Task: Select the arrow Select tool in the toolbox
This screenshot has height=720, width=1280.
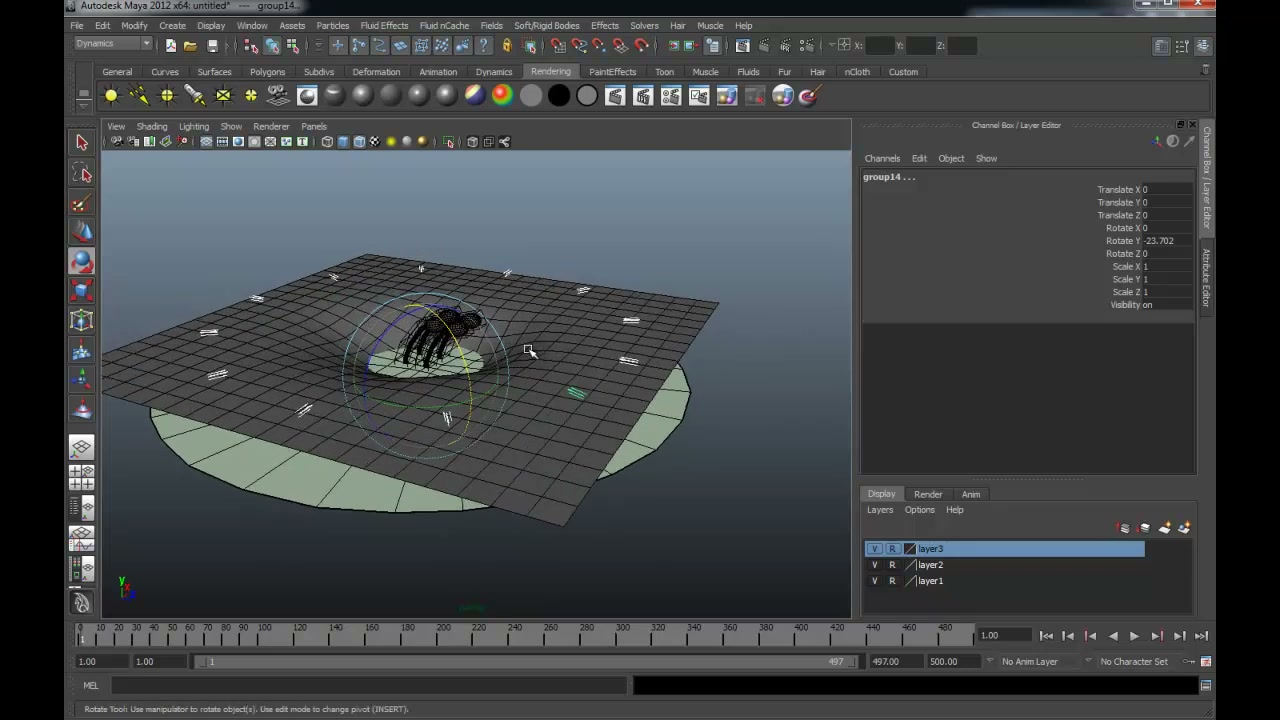Action: coord(82,143)
